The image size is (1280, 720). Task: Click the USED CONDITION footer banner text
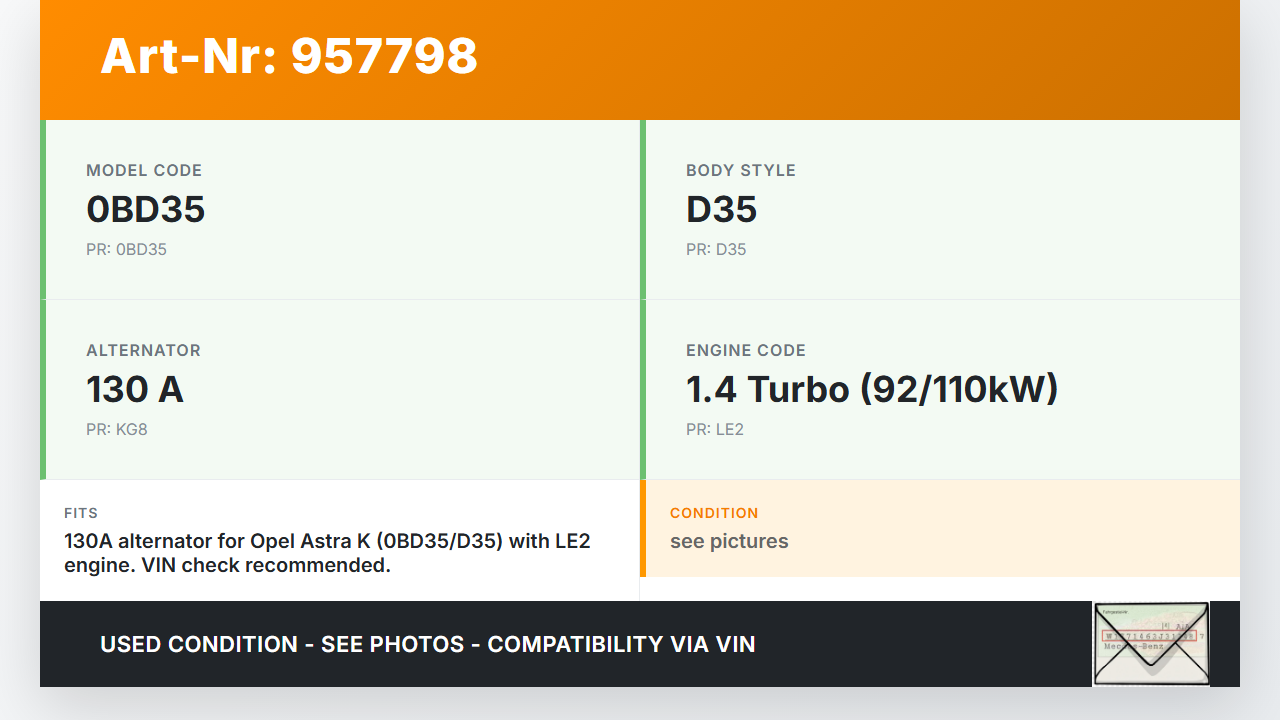point(428,644)
